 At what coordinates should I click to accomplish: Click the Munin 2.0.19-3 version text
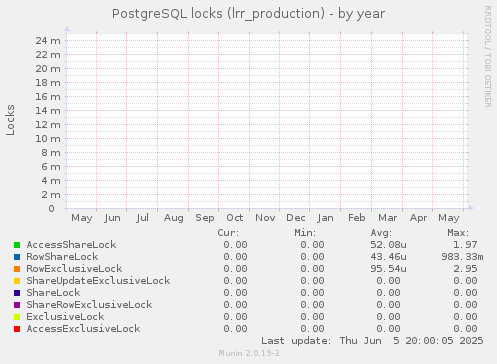point(249,353)
